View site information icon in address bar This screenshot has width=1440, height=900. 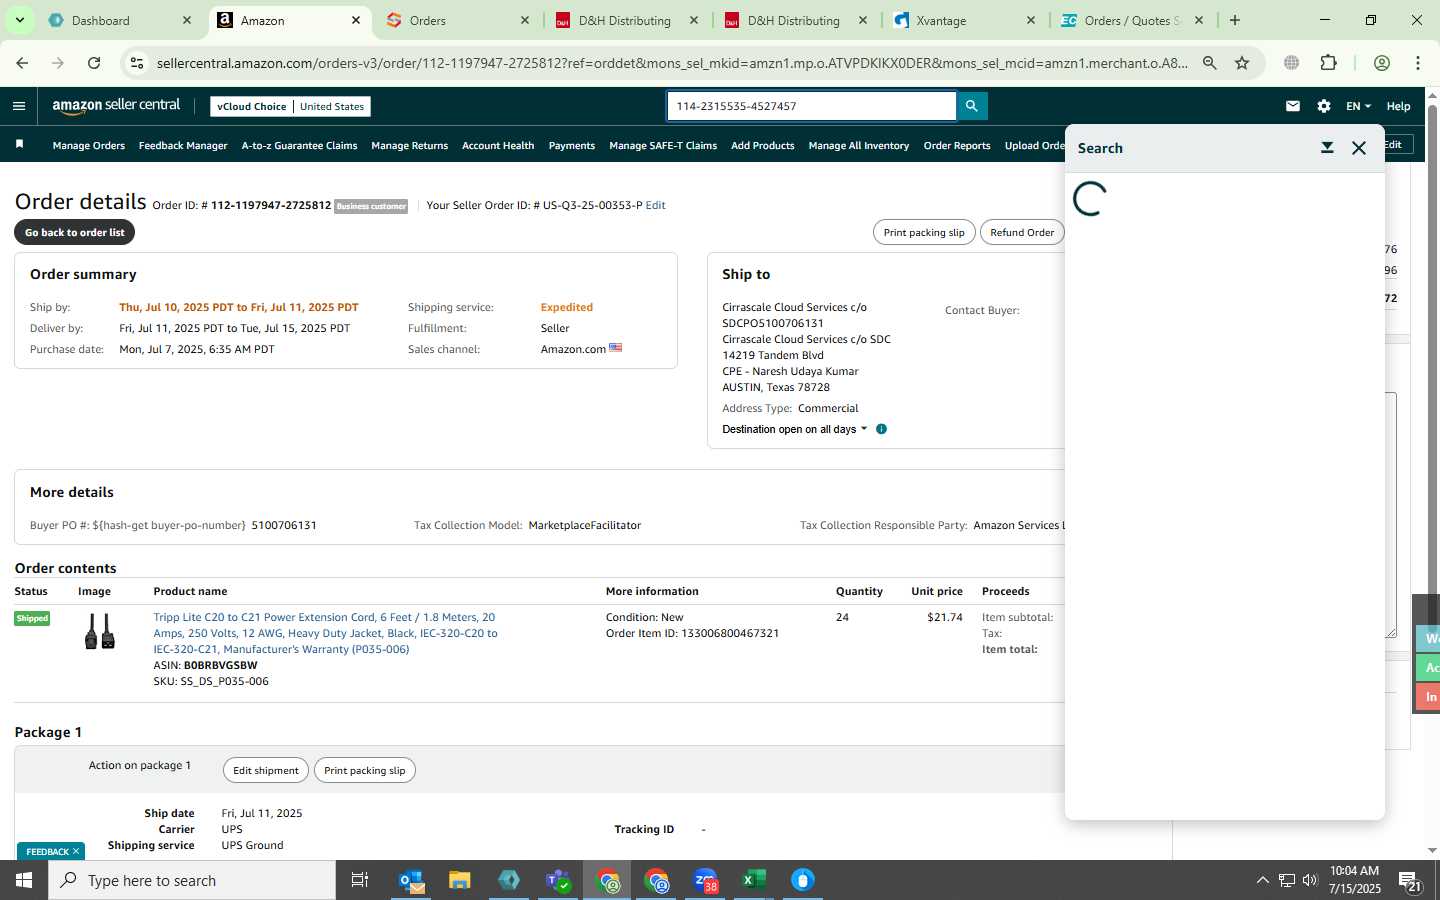137,63
